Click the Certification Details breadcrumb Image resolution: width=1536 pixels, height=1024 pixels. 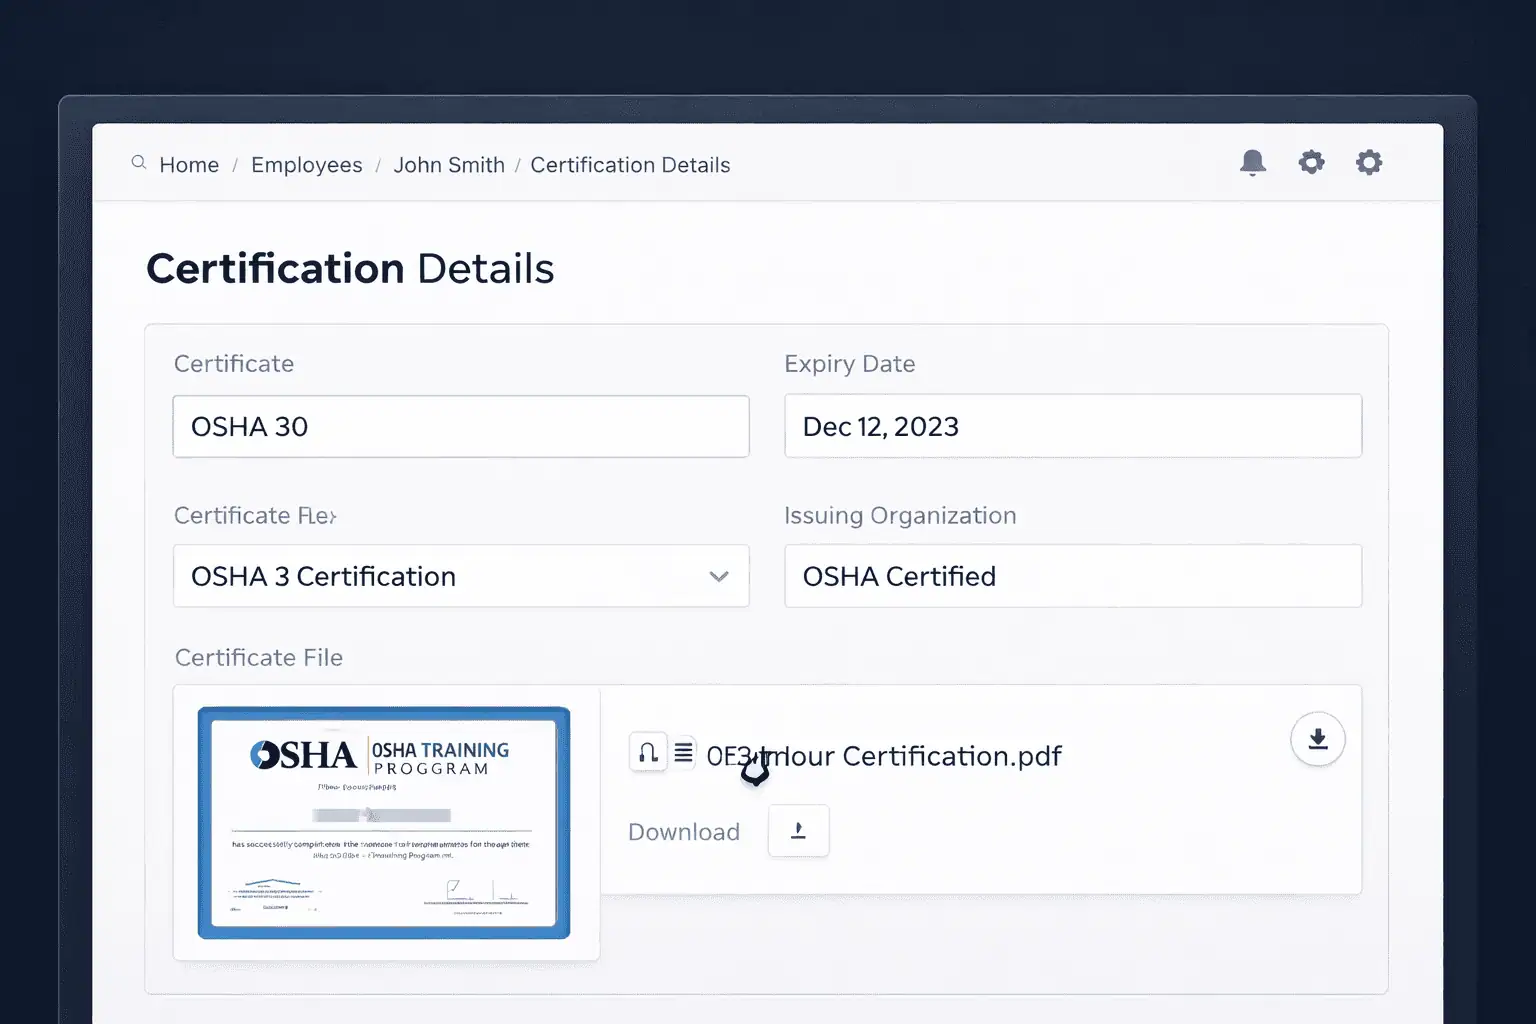[630, 165]
